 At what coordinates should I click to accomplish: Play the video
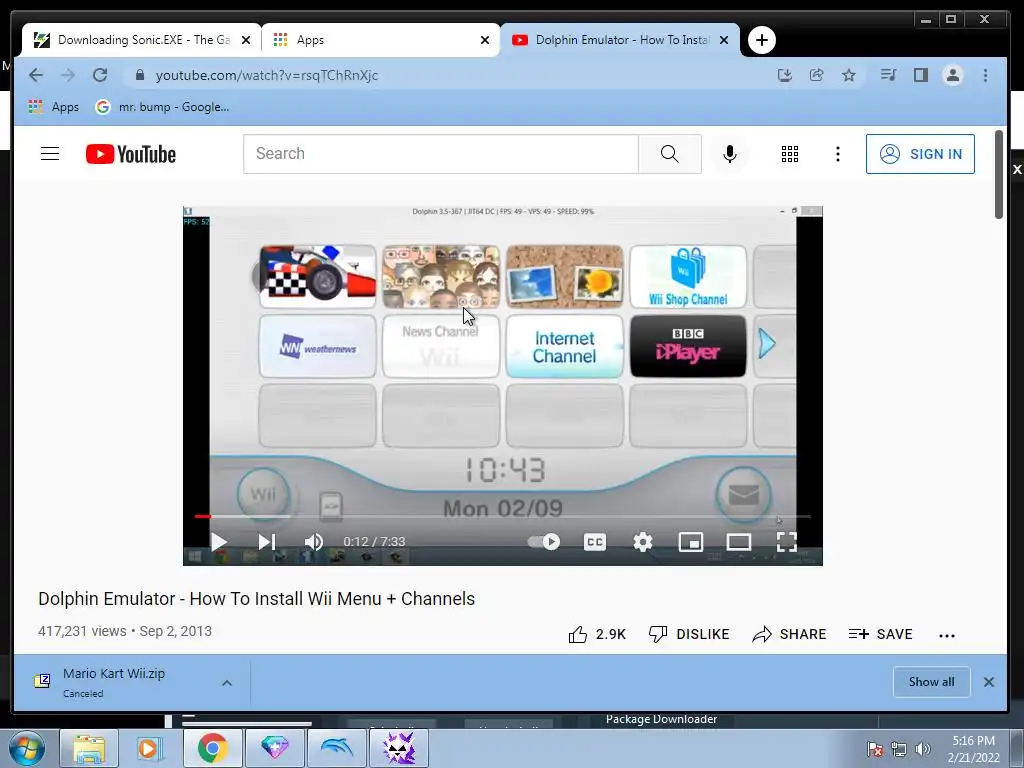(x=218, y=541)
